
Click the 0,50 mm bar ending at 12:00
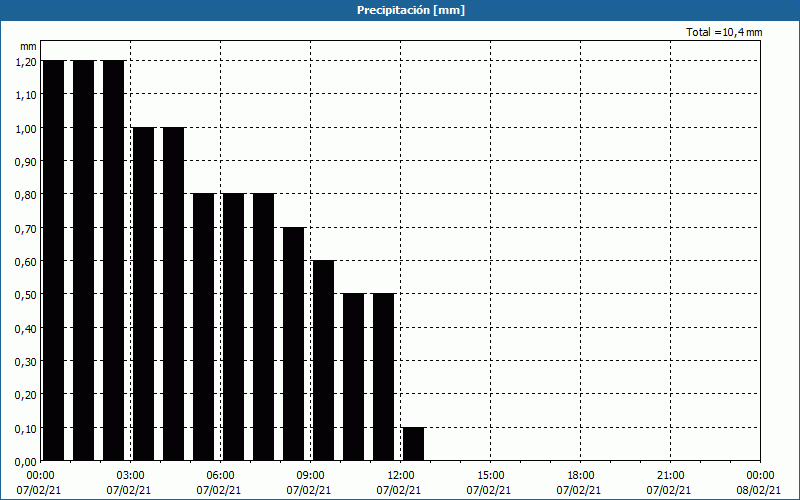coord(384,377)
